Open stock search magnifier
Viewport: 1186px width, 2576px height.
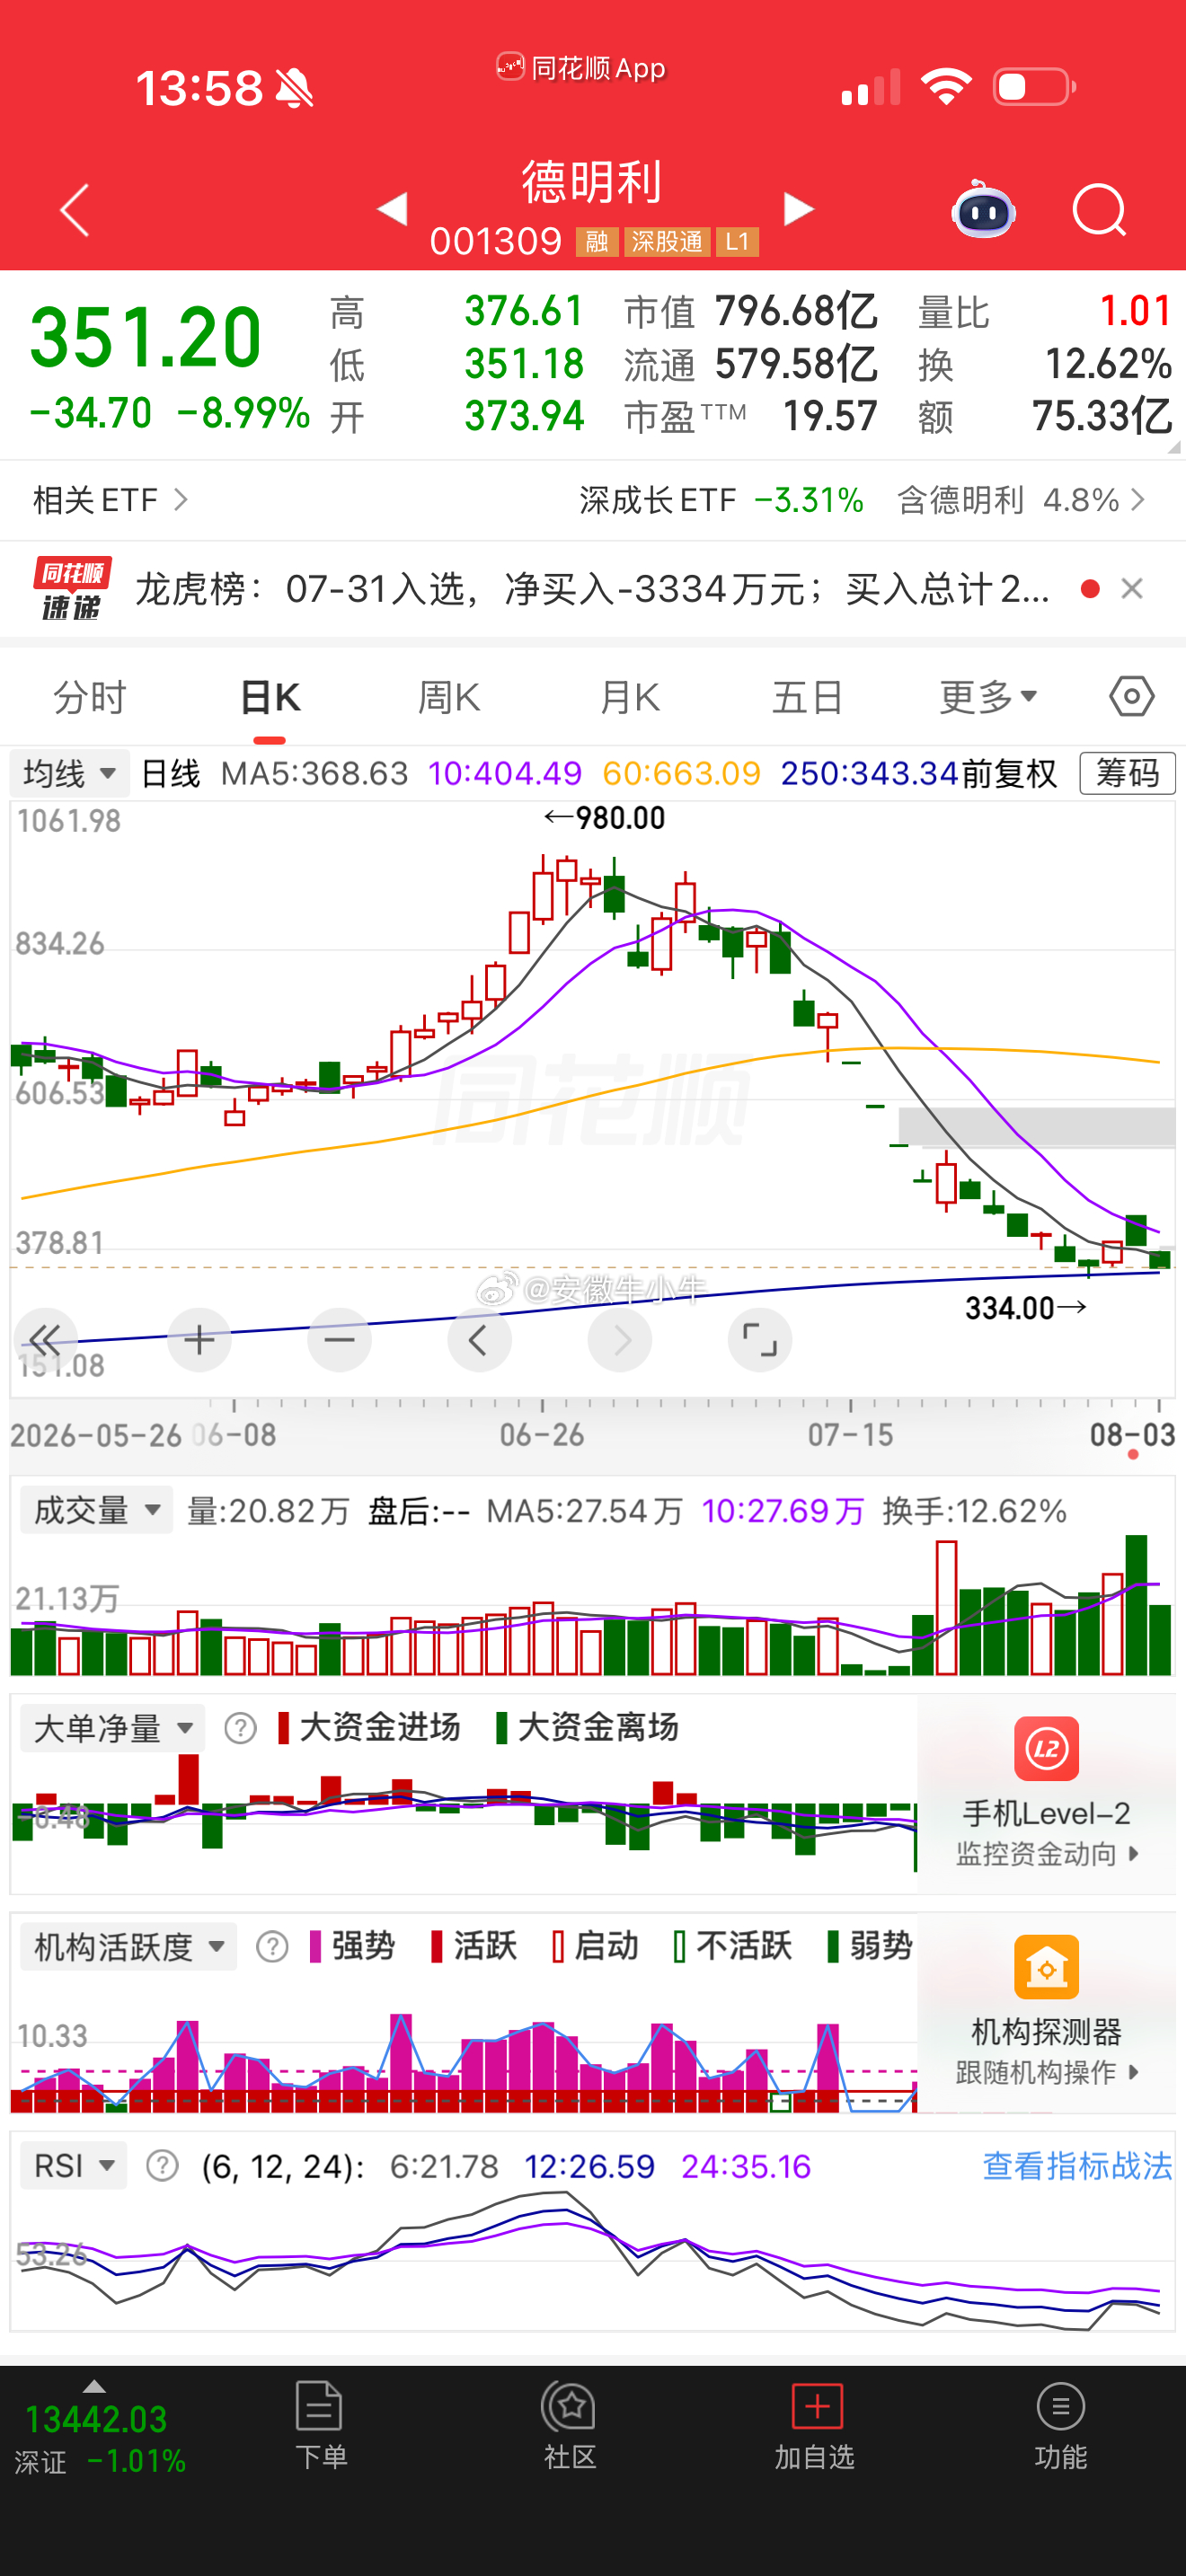click(1099, 210)
